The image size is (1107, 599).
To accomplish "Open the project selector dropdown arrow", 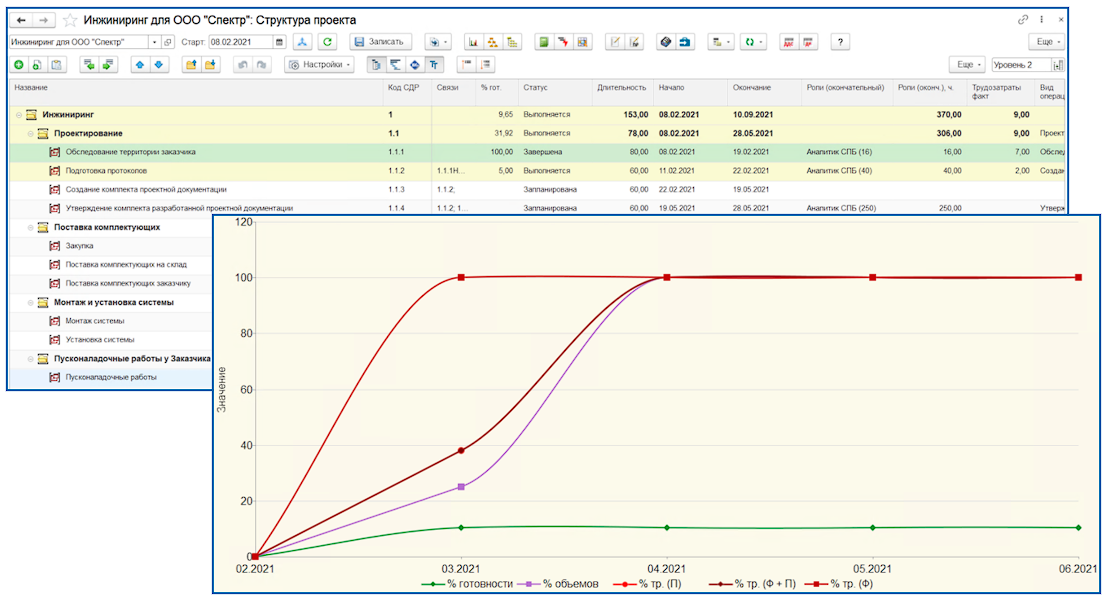I will [x=154, y=42].
